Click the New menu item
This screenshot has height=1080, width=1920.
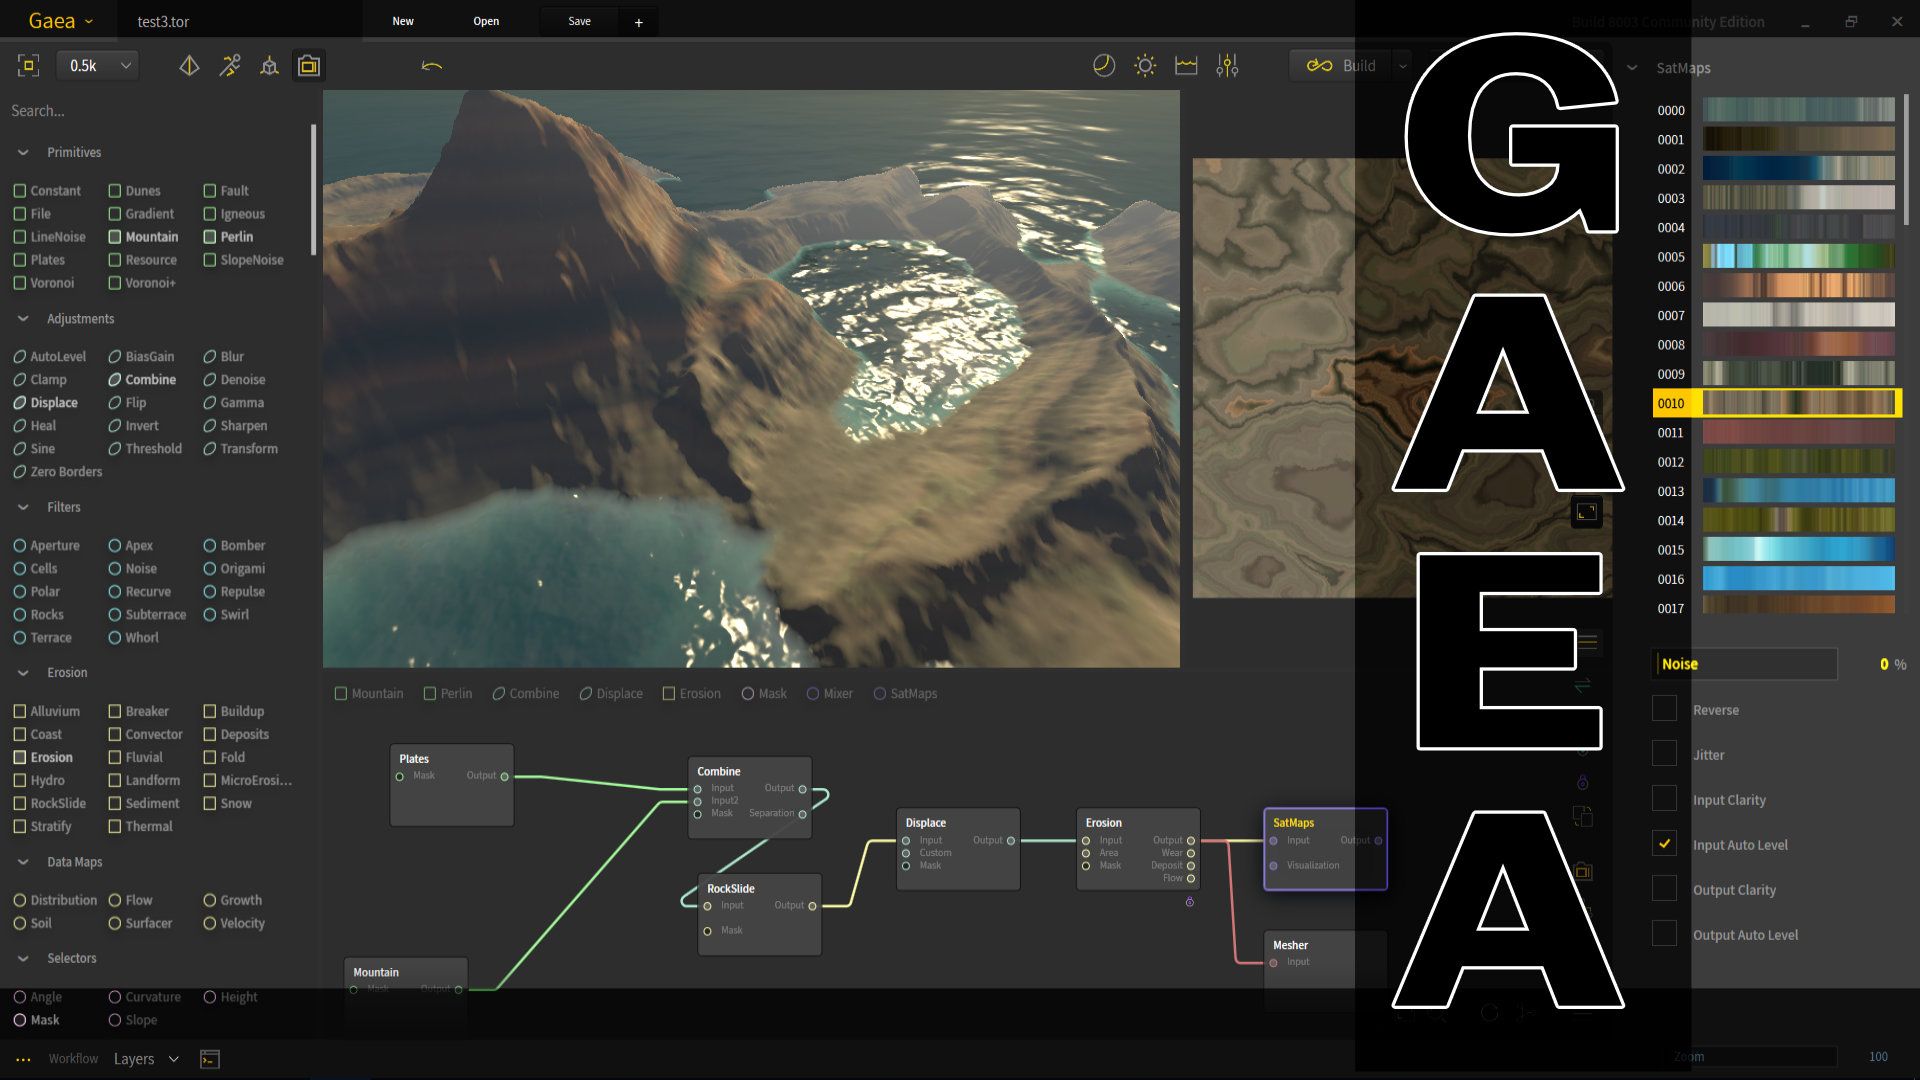tap(403, 21)
